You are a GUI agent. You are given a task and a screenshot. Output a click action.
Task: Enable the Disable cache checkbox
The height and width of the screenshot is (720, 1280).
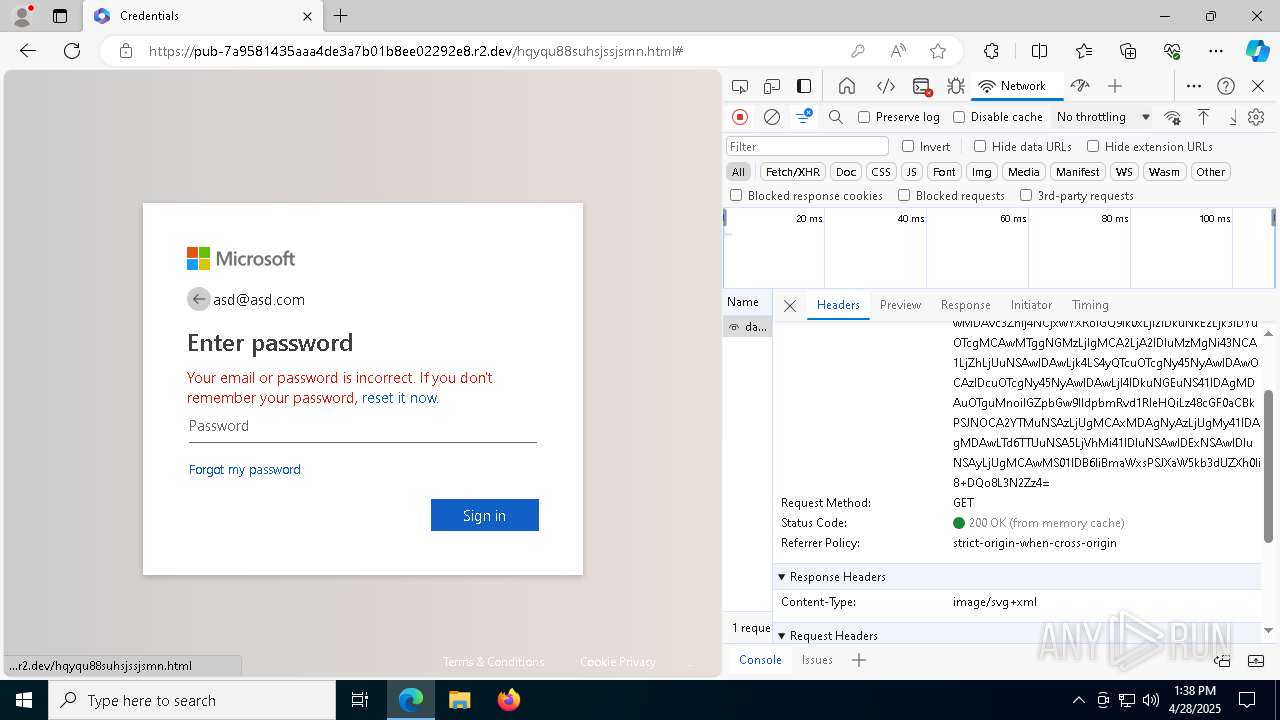click(x=959, y=117)
